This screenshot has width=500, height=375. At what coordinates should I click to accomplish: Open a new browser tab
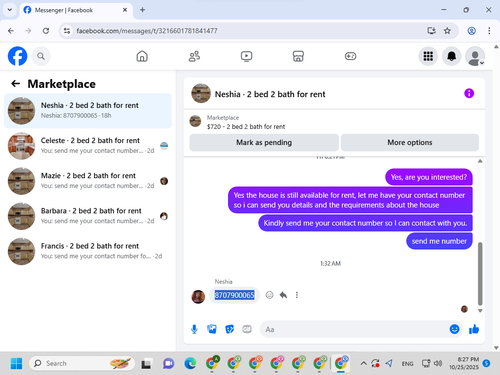[x=142, y=10]
